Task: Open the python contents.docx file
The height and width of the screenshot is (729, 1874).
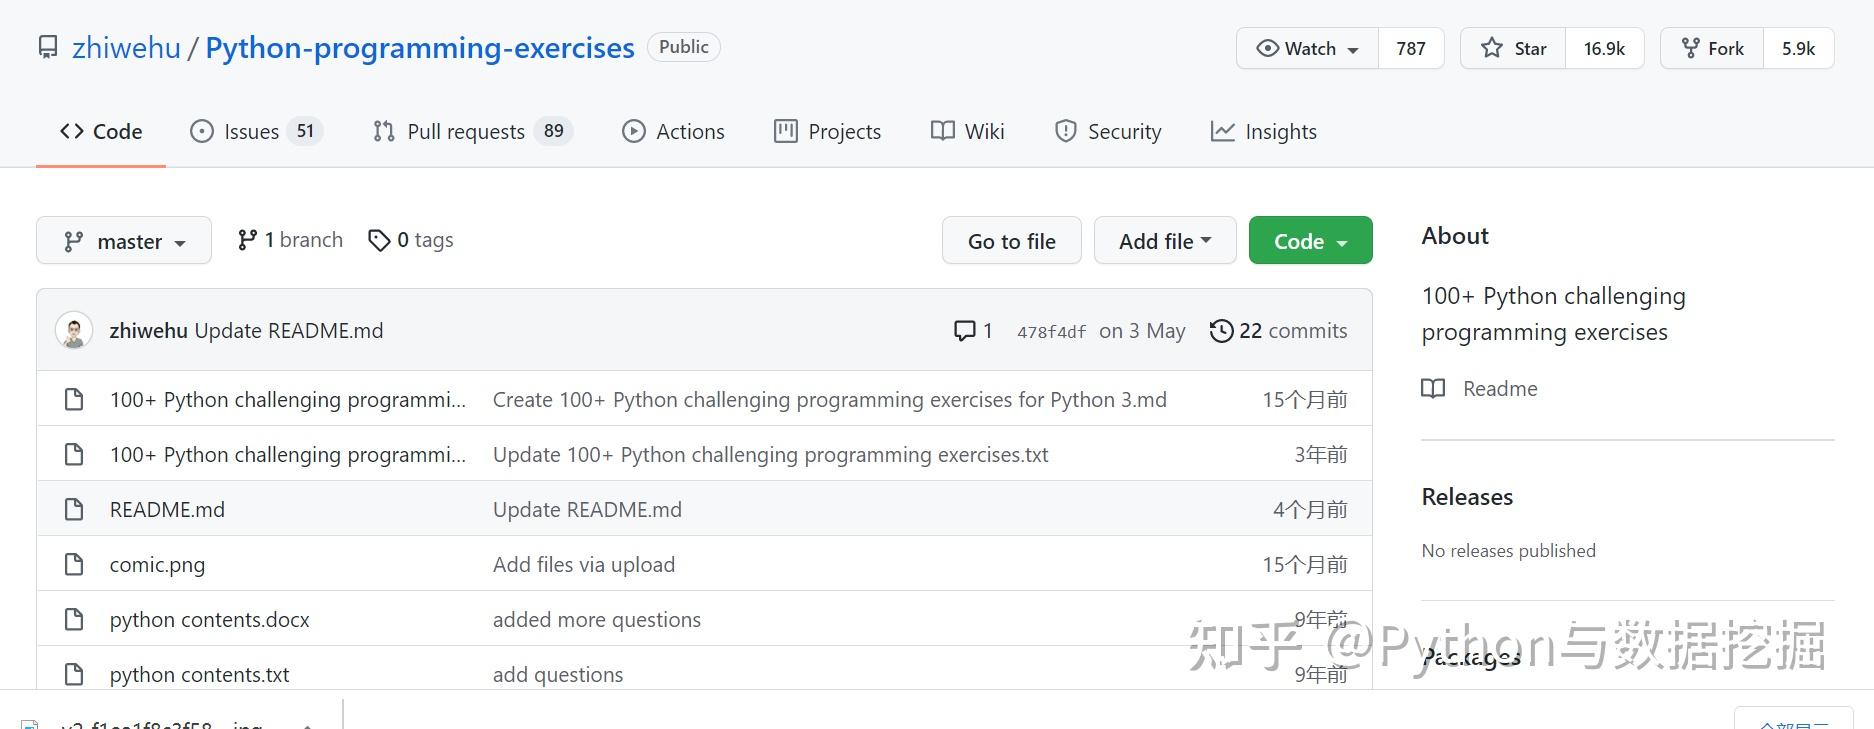Action: click(210, 620)
